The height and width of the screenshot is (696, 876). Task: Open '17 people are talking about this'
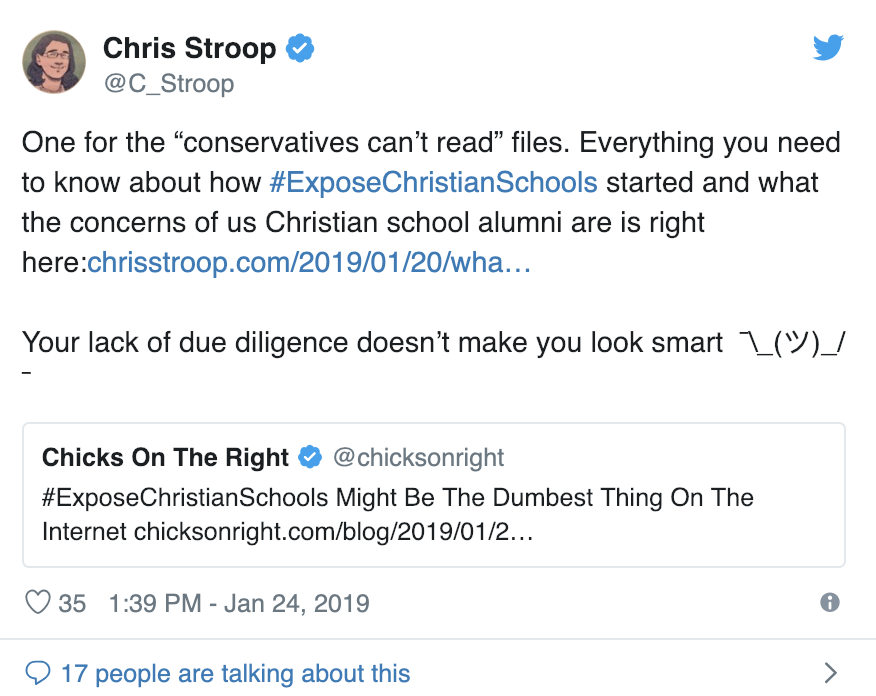point(236,673)
